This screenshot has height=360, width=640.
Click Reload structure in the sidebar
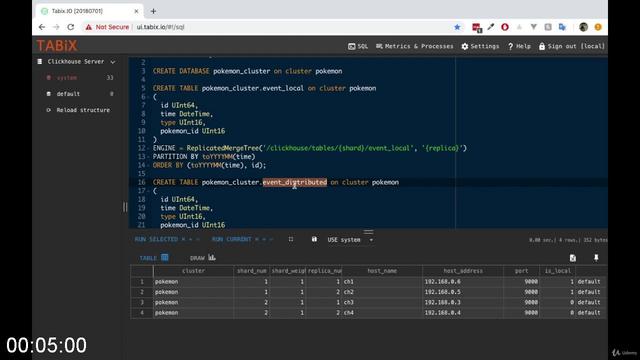(83, 110)
